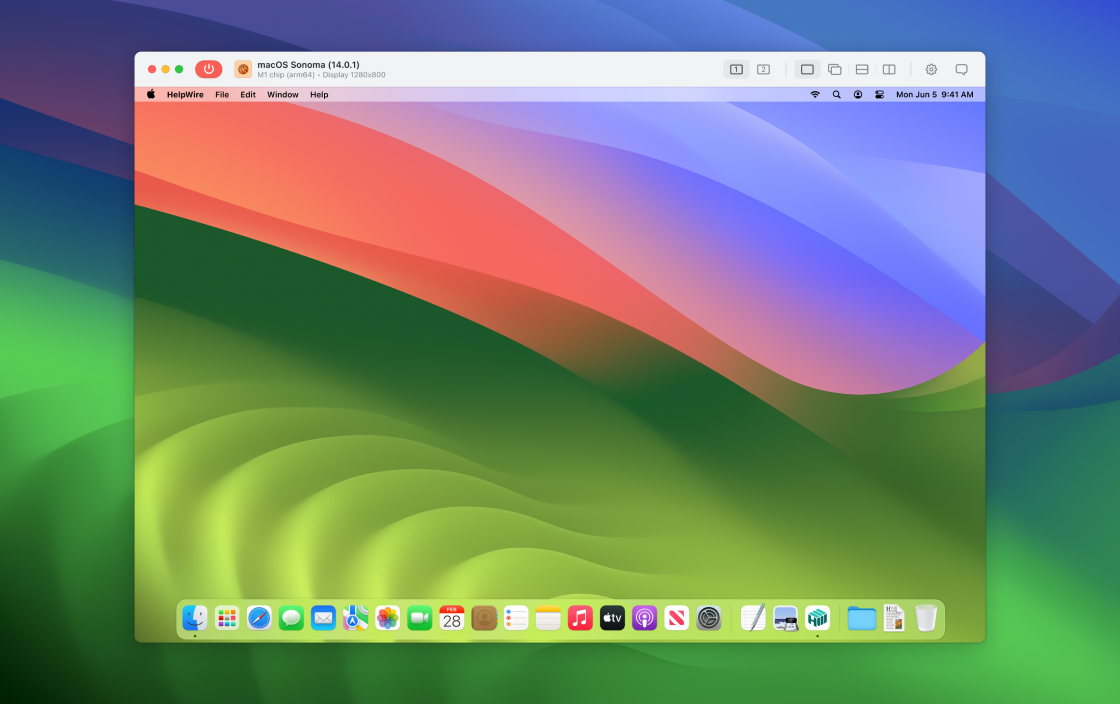Open Finder from the dock

[x=194, y=618]
